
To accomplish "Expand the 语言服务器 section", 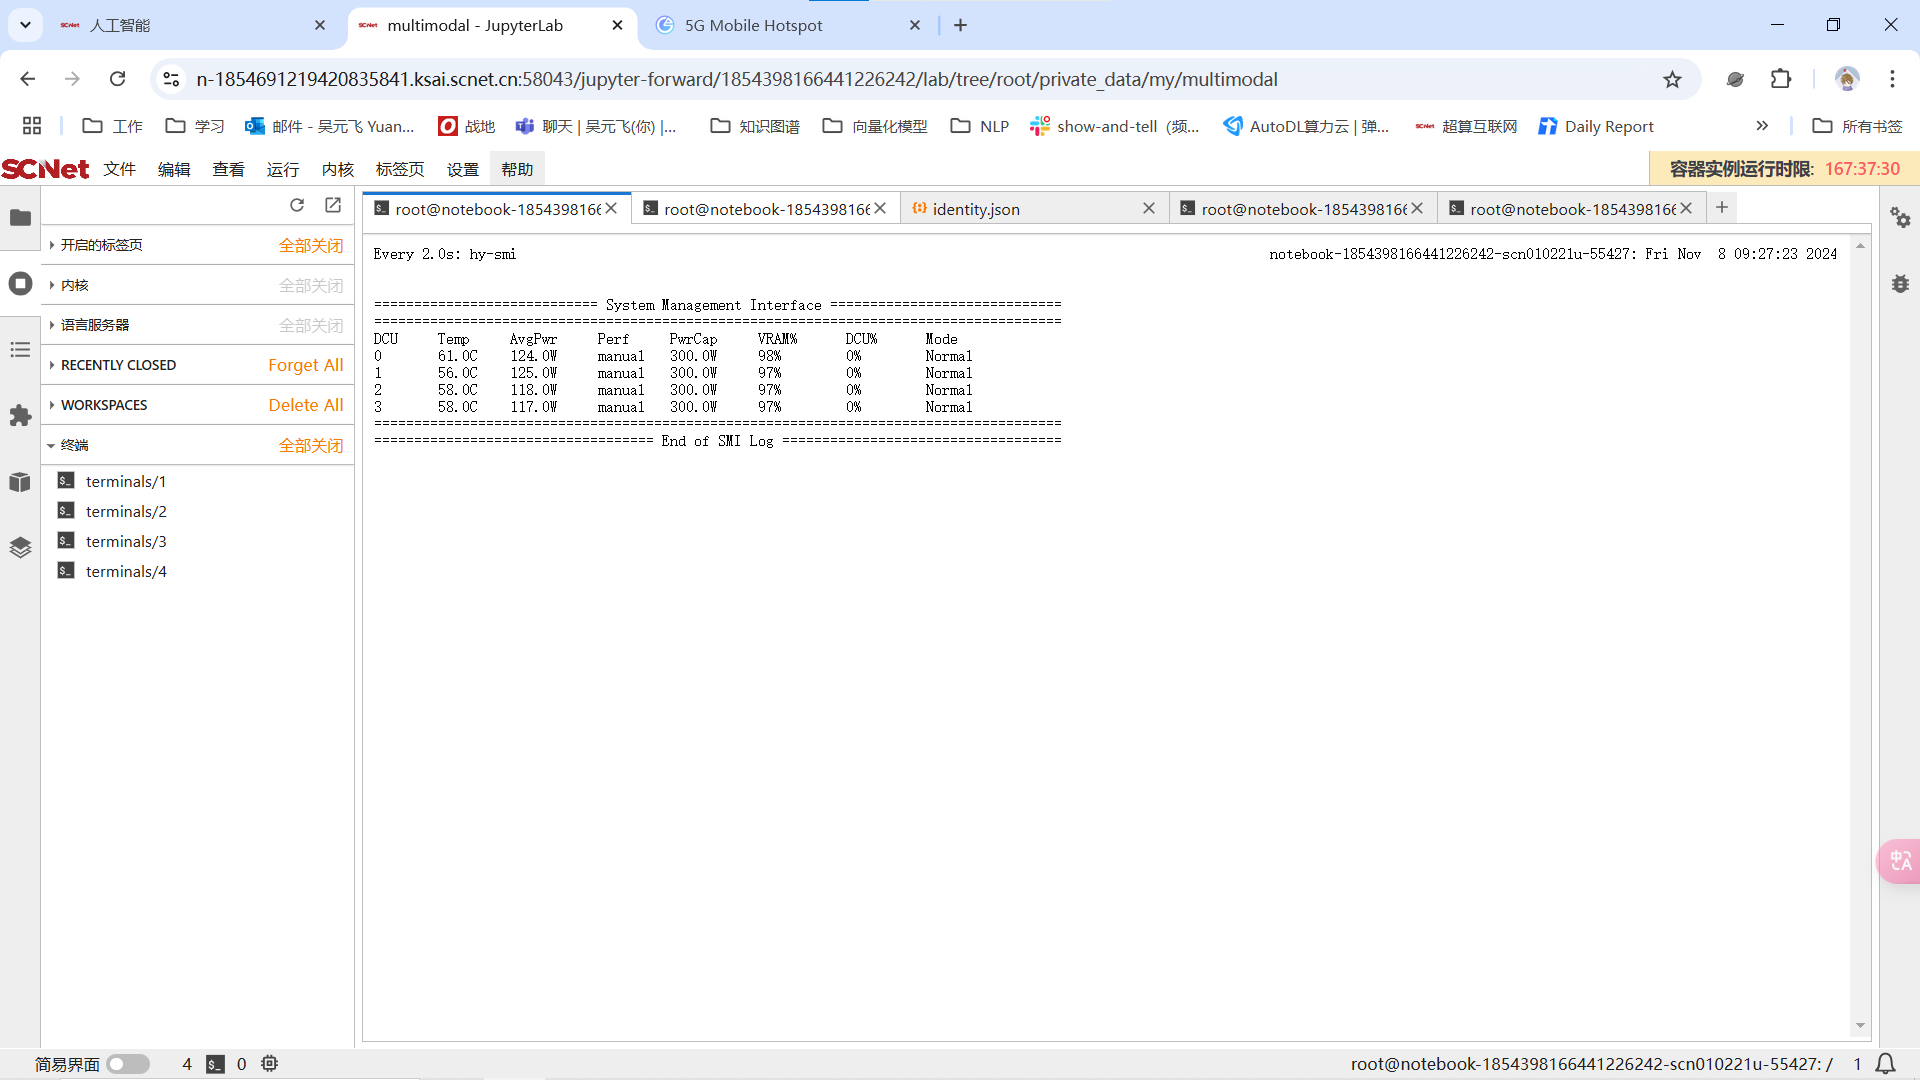I will 89,325.
